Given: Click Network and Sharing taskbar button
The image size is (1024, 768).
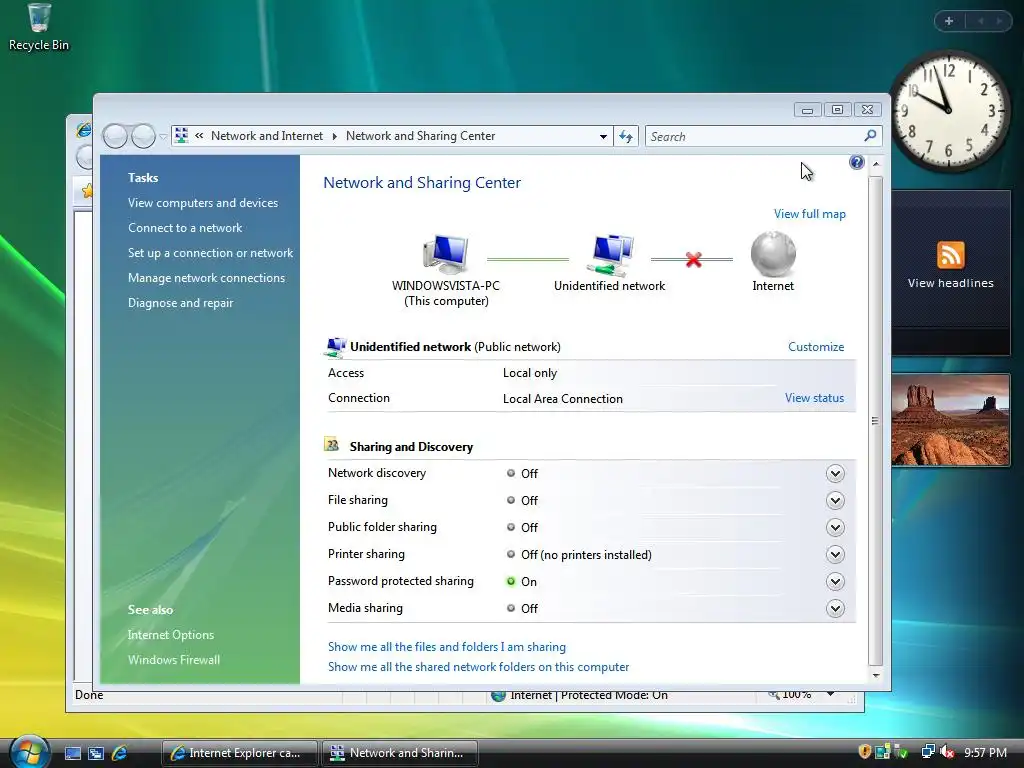Looking at the screenshot, I should tap(400, 753).
